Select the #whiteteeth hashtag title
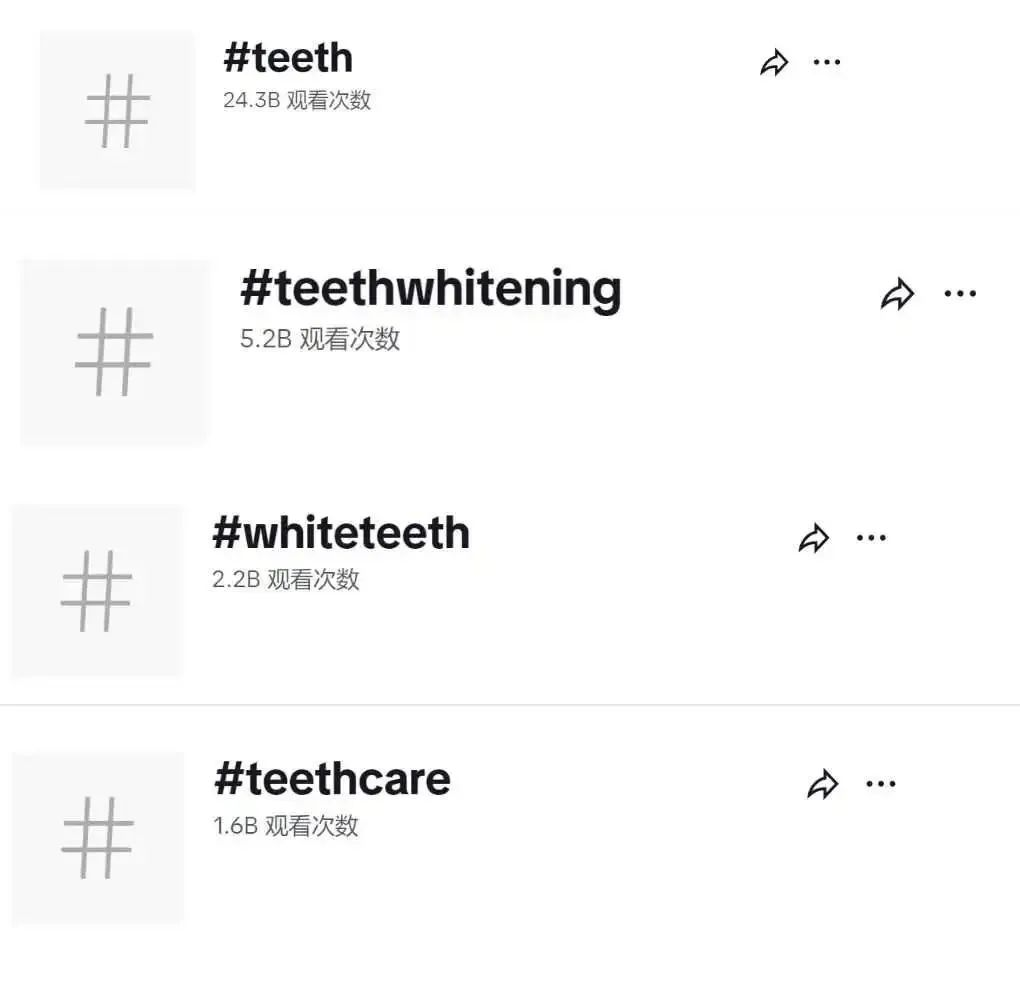The height and width of the screenshot is (996, 1020). pyautogui.click(x=341, y=533)
